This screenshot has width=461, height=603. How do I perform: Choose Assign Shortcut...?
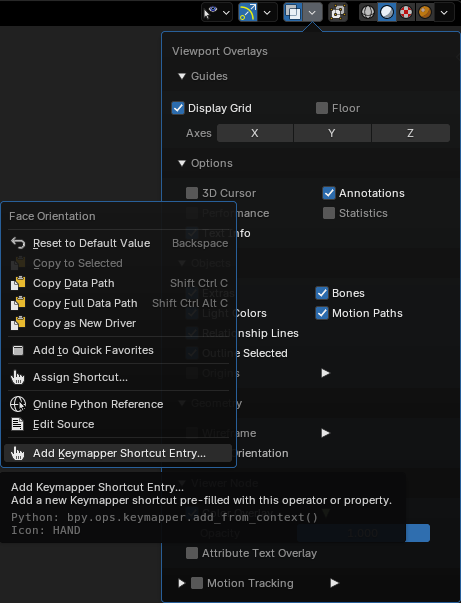[x=118, y=377]
